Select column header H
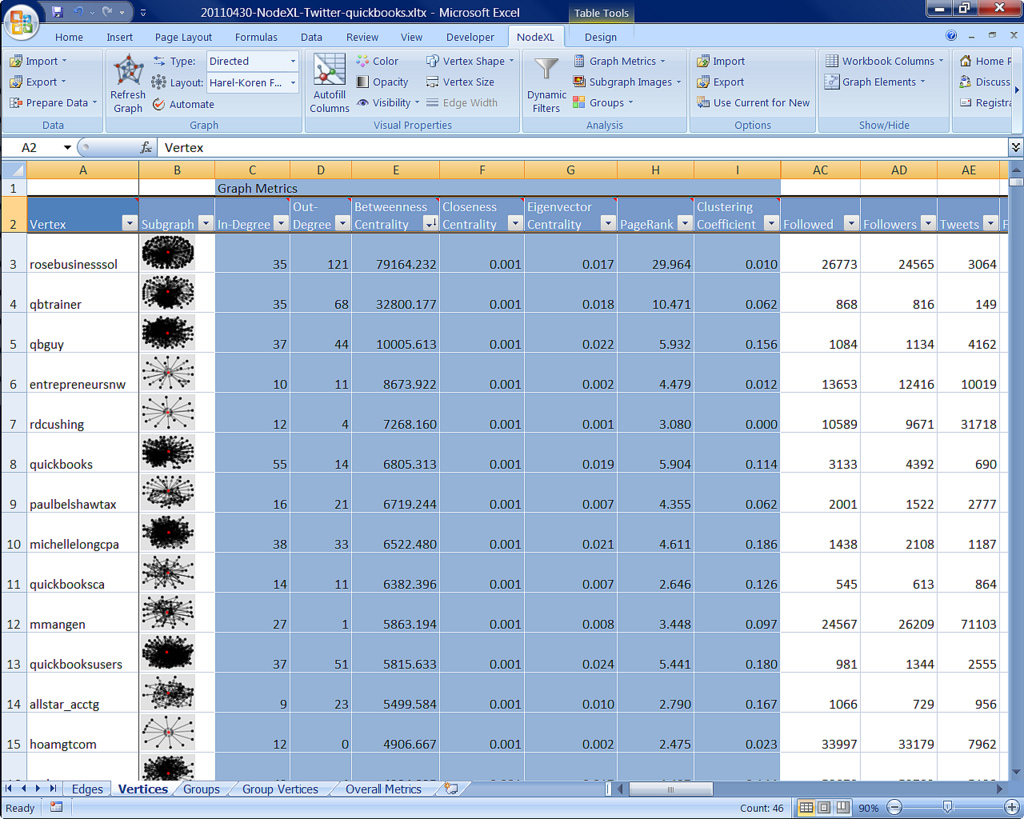1024x819 pixels. point(655,170)
